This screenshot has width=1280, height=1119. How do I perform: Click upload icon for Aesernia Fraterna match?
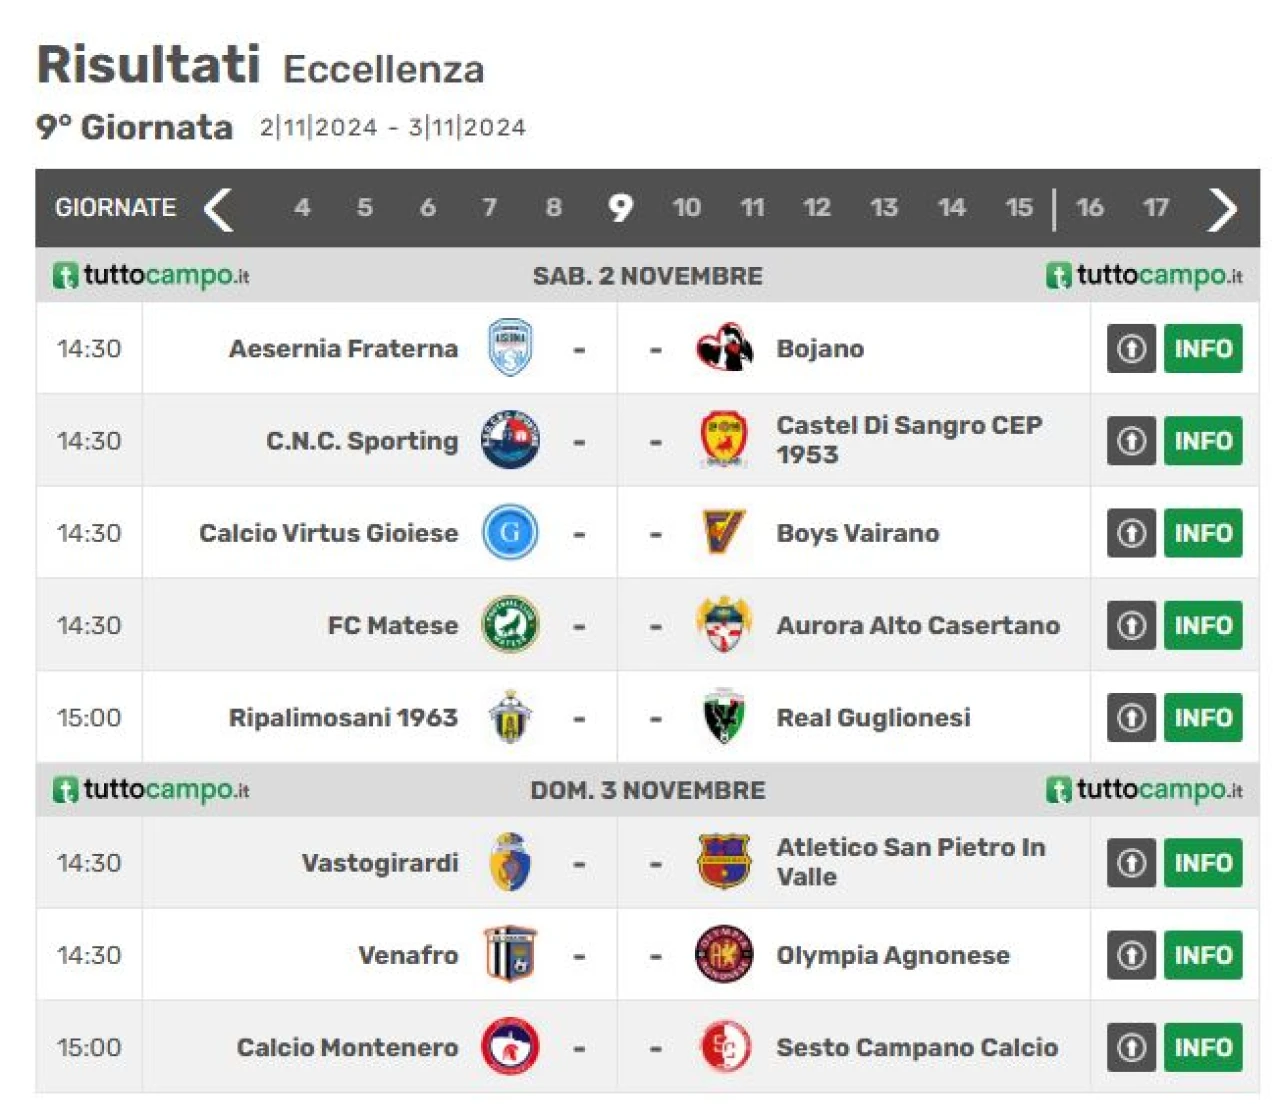pyautogui.click(x=1131, y=348)
